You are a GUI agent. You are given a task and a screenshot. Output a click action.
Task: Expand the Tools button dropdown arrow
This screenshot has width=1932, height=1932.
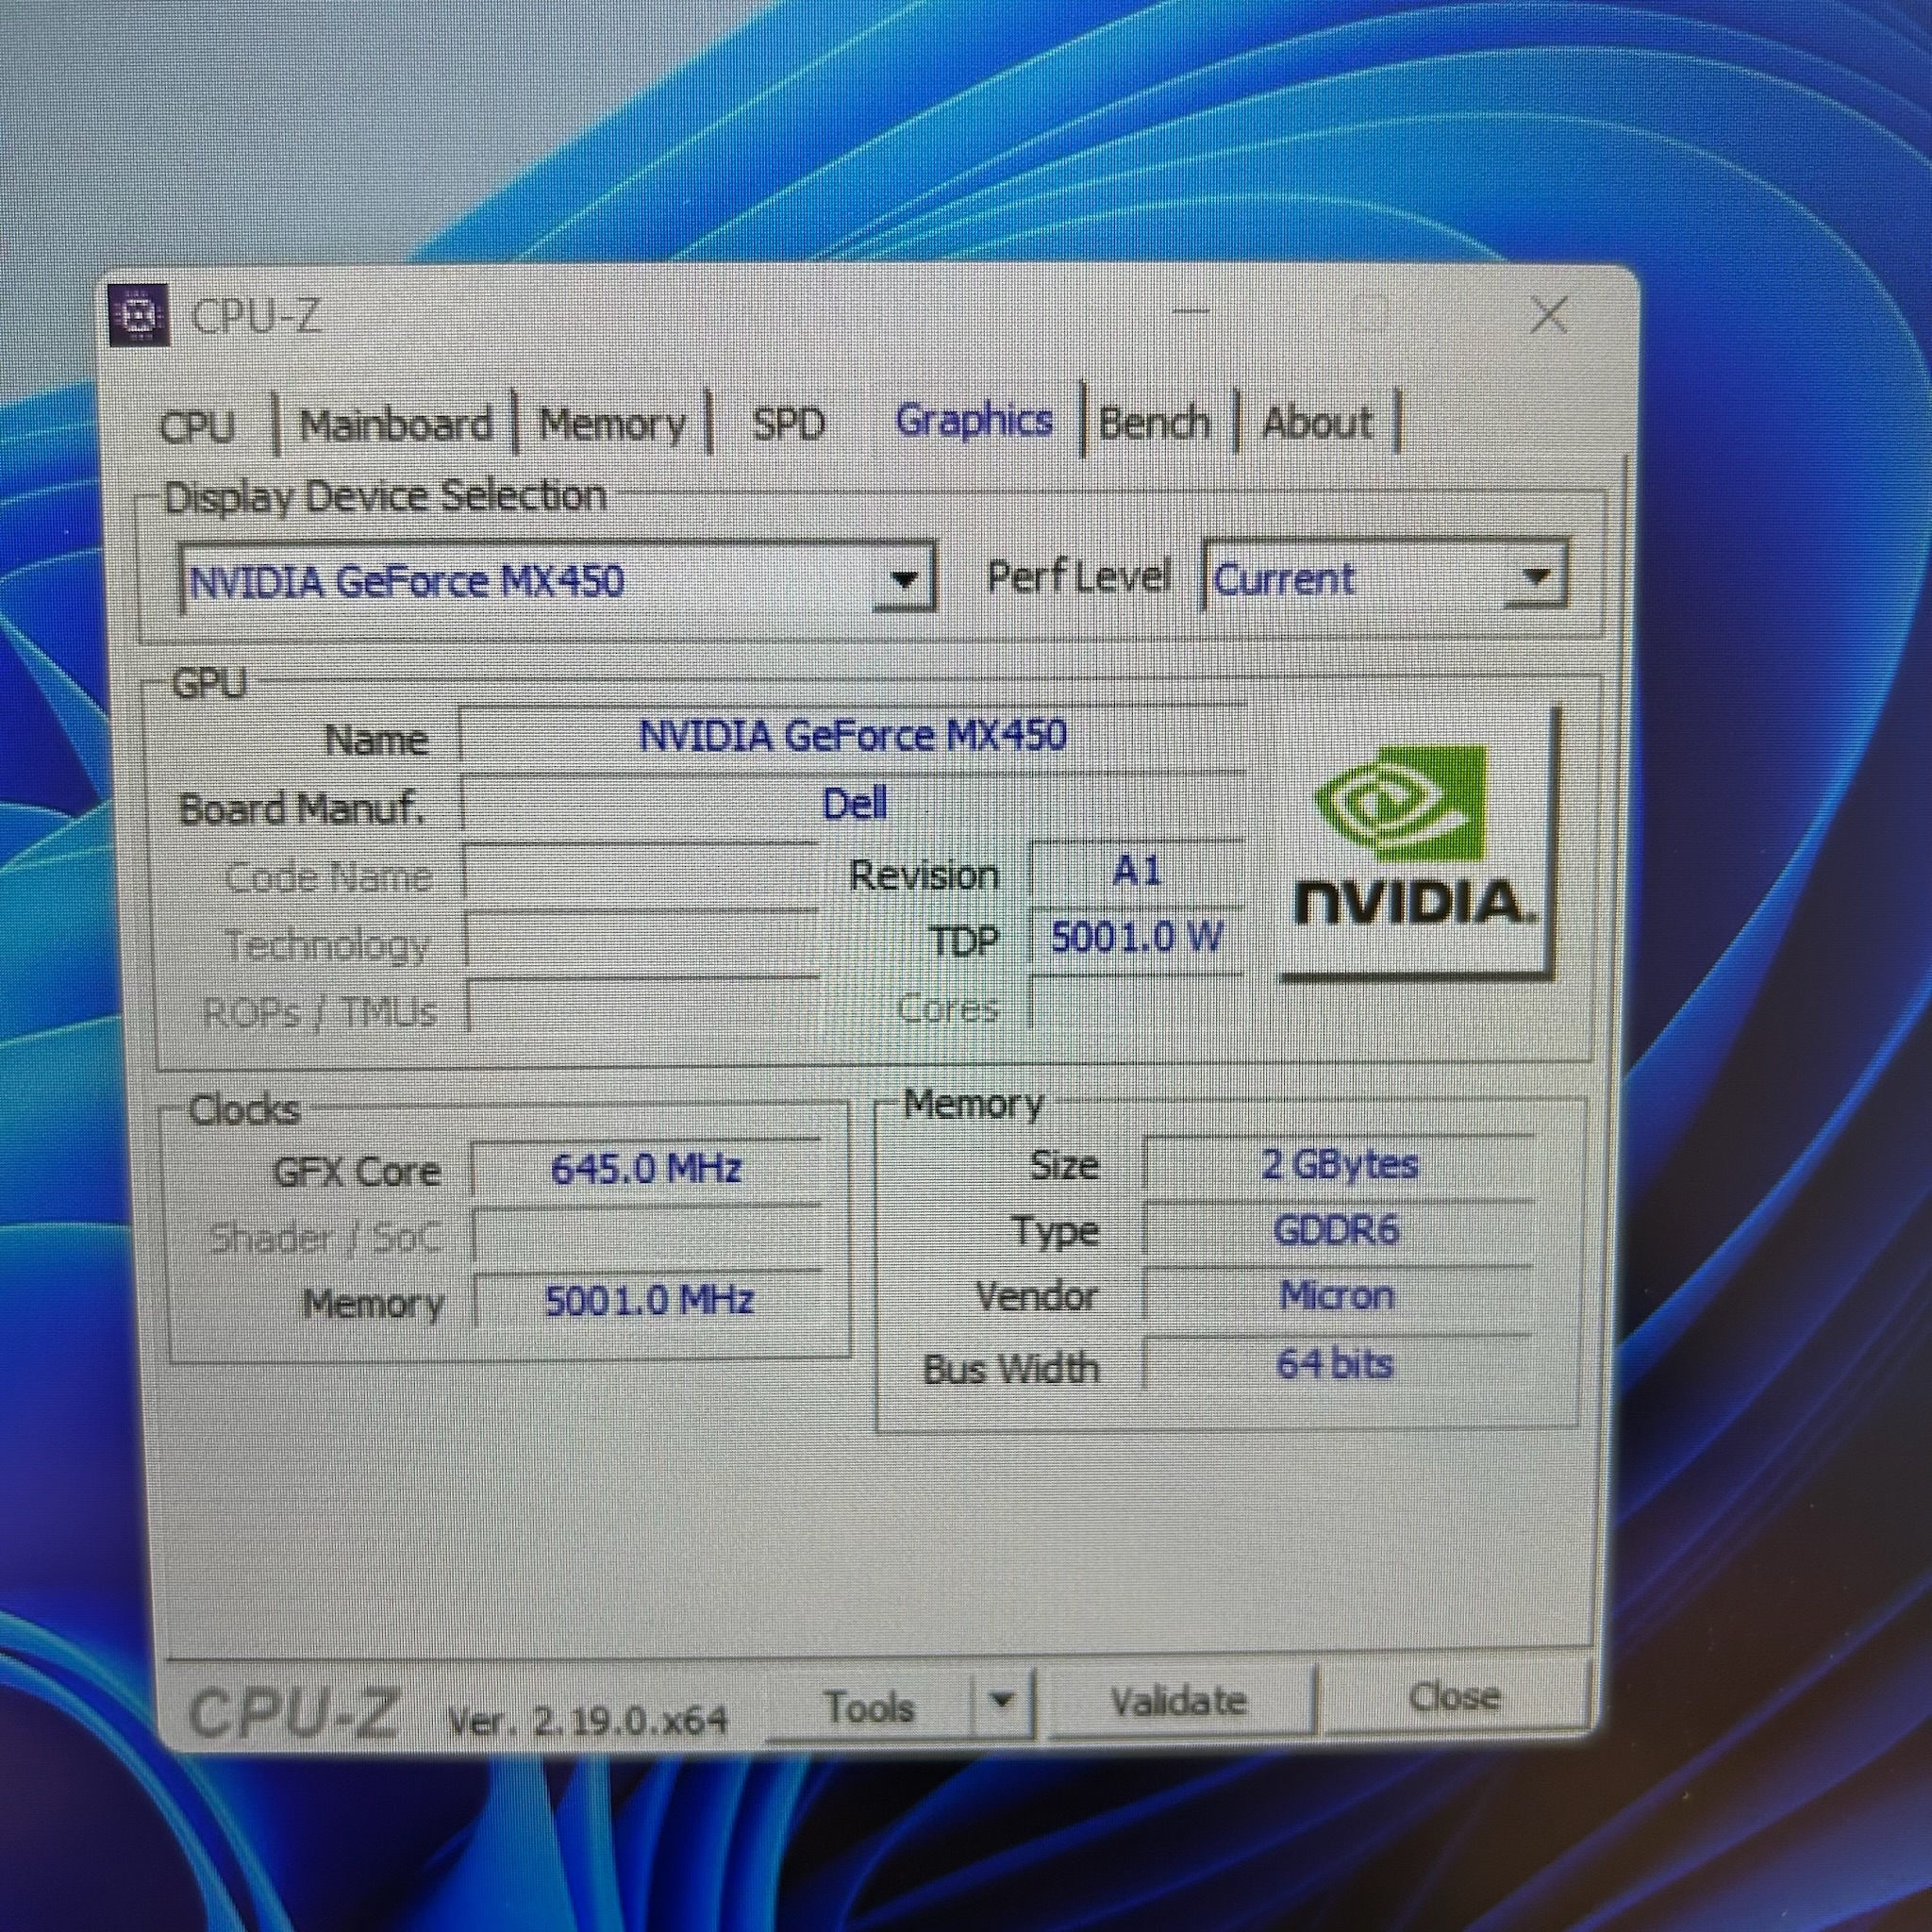click(x=1002, y=1699)
